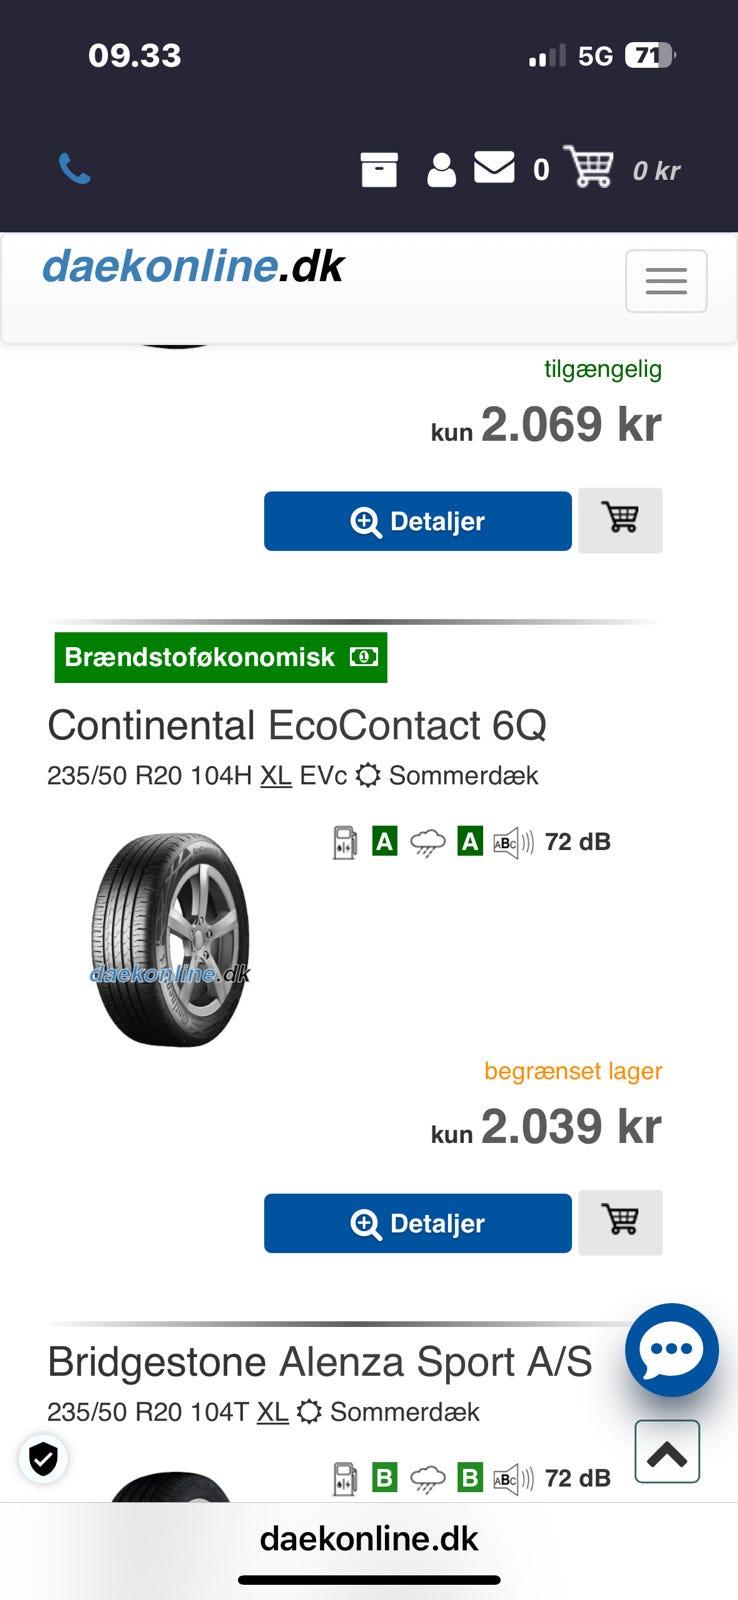The width and height of the screenshot is (738, 1600).
Task: Add Continental EcoContact 6Q to cart
Action: click(x=620, y=1222)
